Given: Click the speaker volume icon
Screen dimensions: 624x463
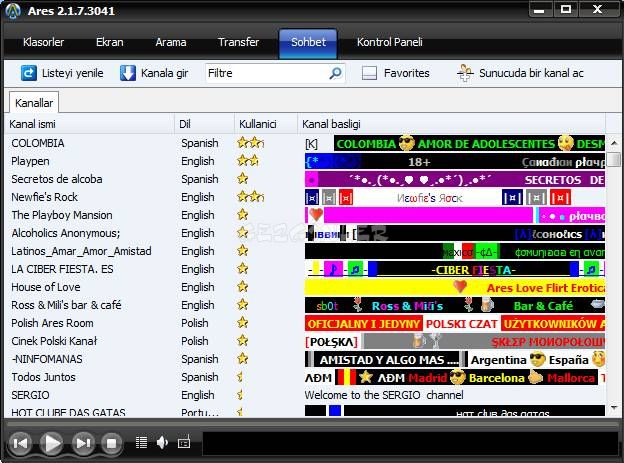Looking at the screenshot, I should click(x=162, y=442).
